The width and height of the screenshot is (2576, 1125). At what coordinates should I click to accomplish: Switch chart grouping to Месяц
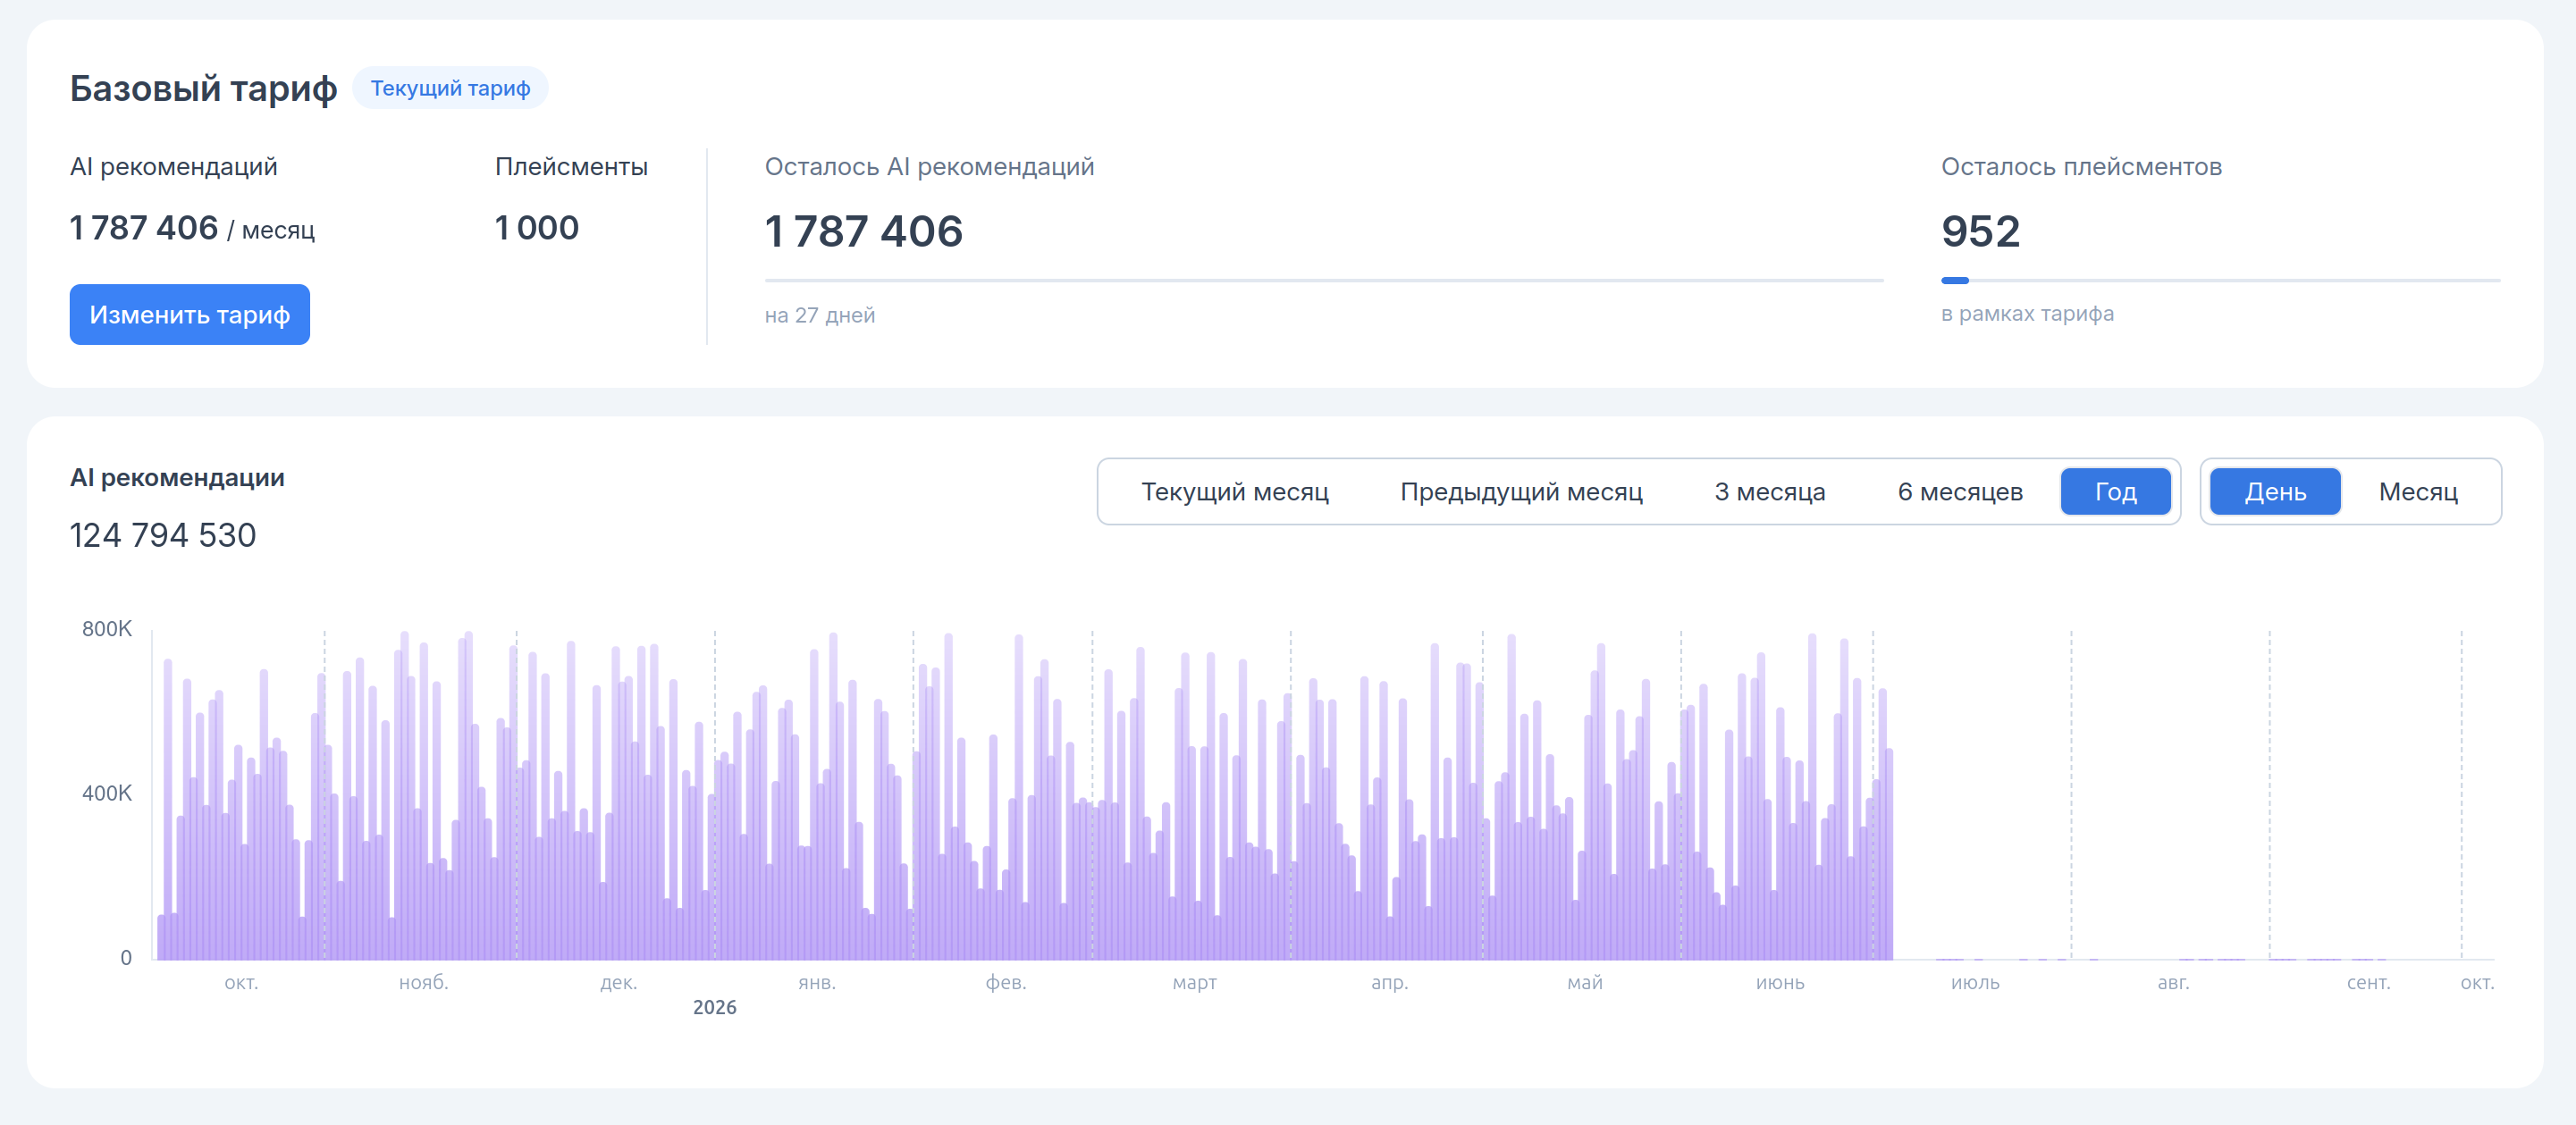pos(2418,492)
